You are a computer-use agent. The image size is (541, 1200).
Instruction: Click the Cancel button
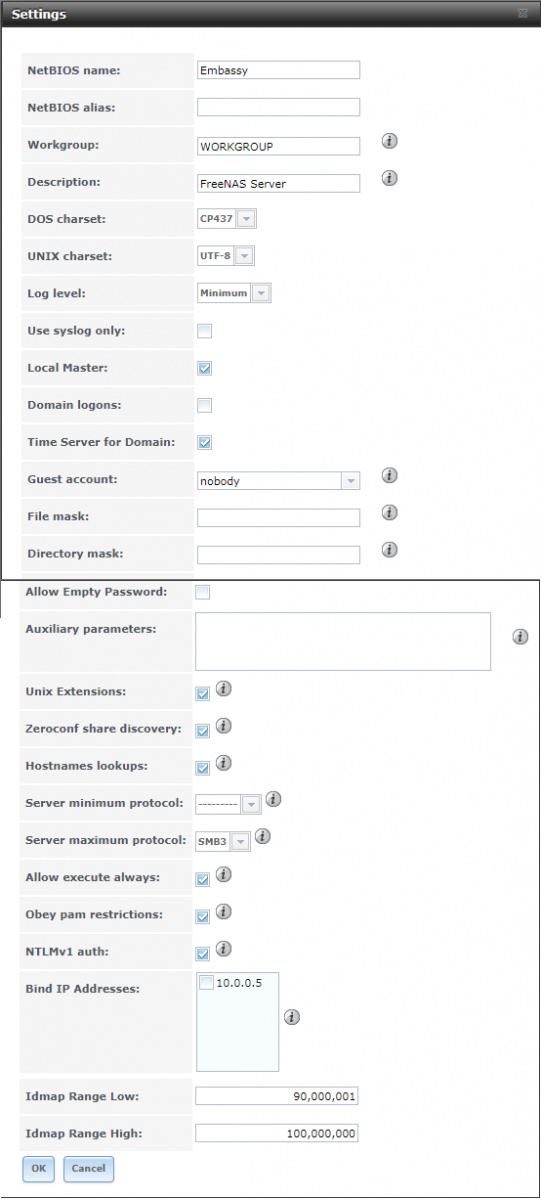click(88, 1168)
